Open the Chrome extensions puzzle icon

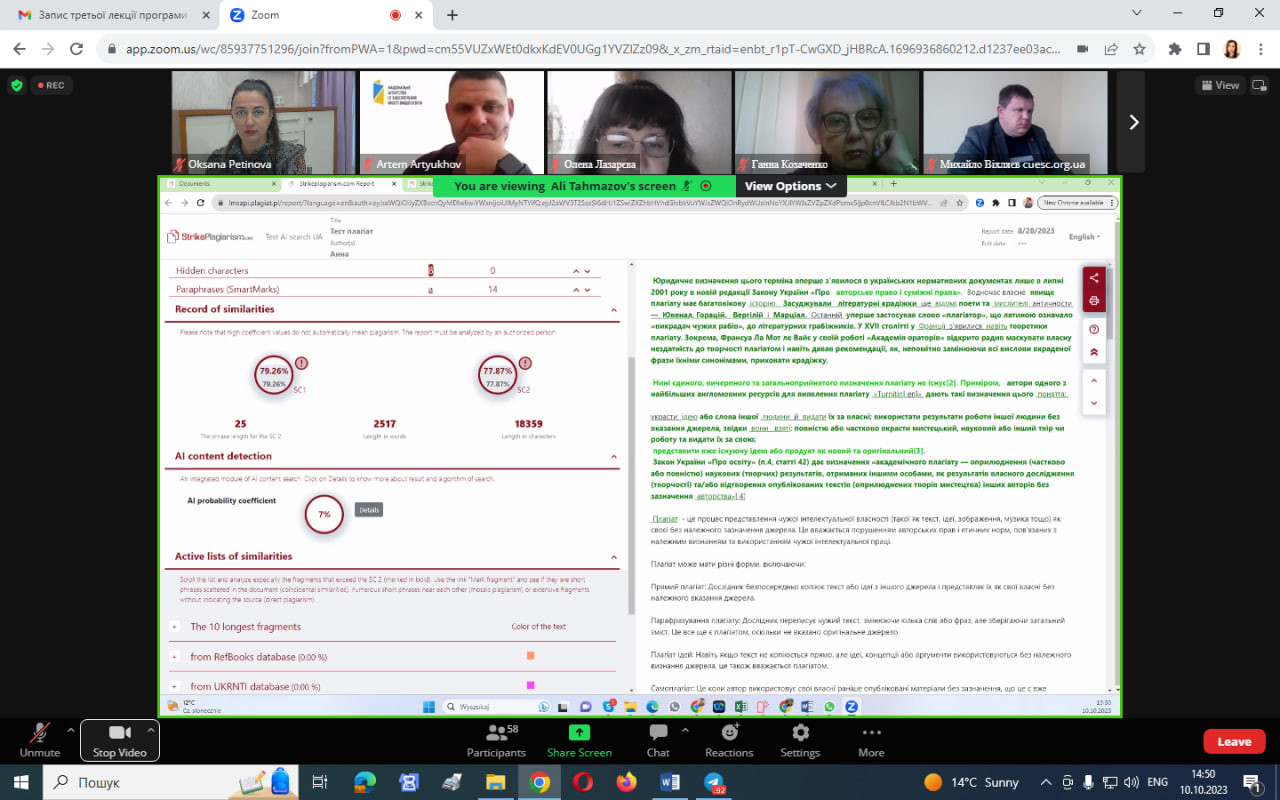pyautogui.click(x=1175, y=49)
